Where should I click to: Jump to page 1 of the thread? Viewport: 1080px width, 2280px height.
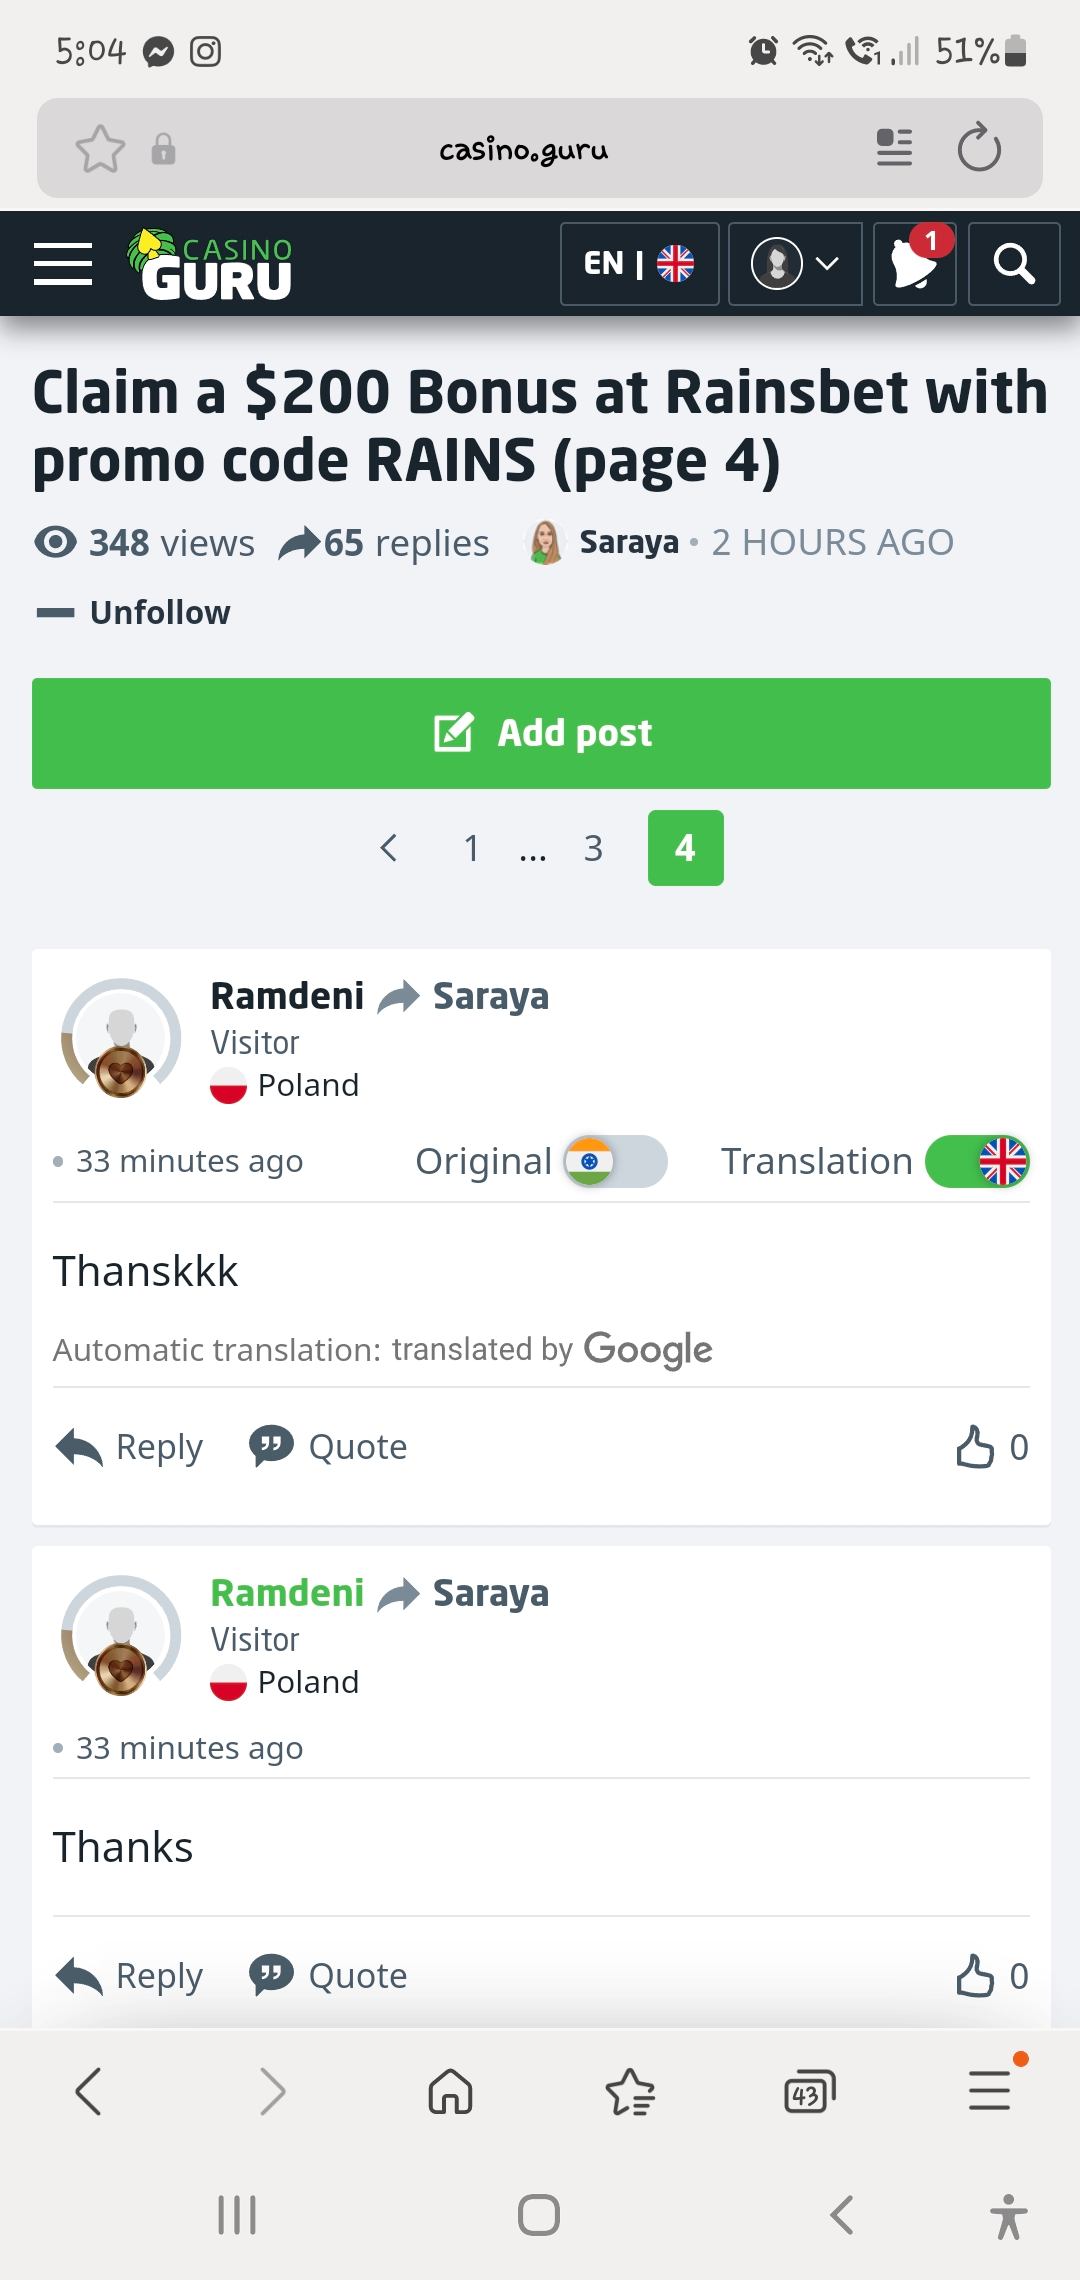click(472, 848)
